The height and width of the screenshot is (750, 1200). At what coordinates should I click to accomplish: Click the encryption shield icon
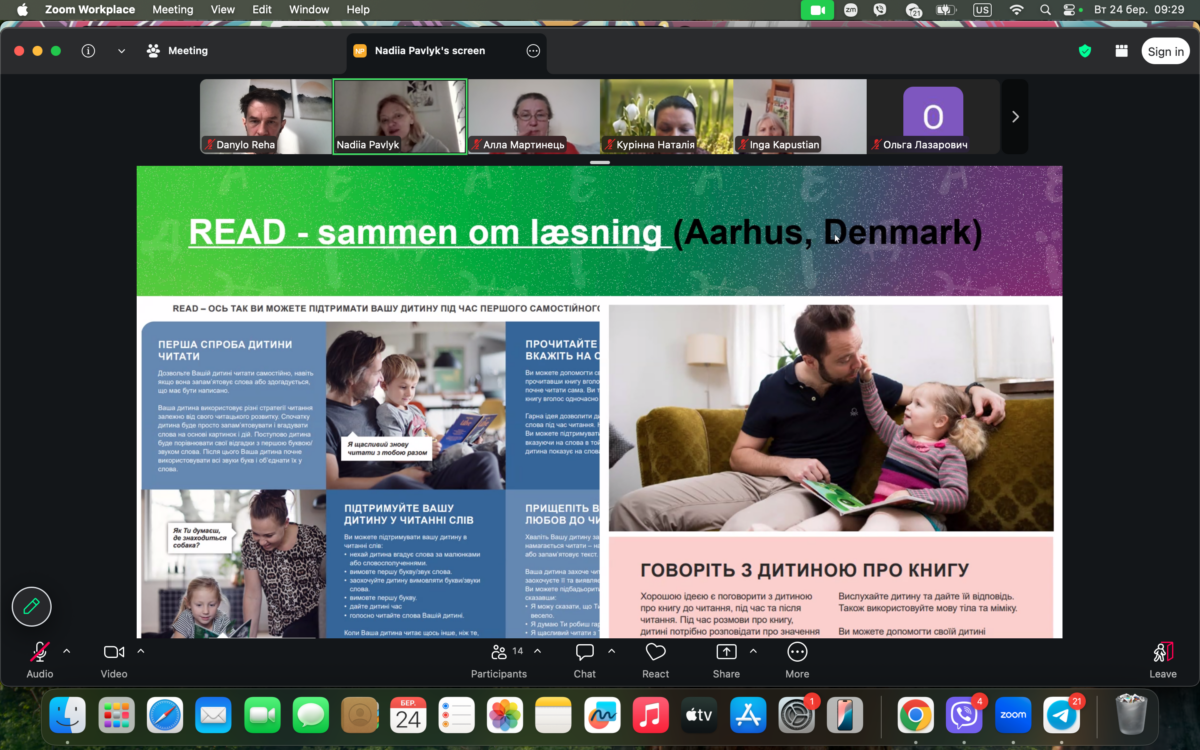(x=1085, y=51)
